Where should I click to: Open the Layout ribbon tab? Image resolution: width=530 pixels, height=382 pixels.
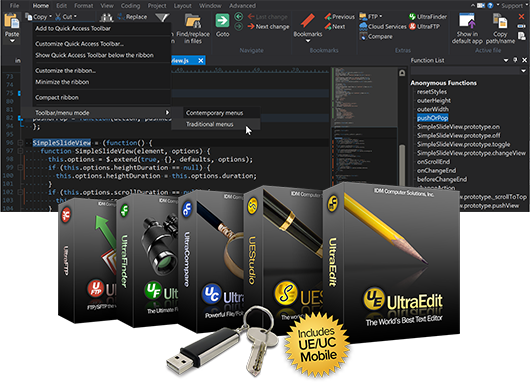pyautogui.click(x=183, y=6)
